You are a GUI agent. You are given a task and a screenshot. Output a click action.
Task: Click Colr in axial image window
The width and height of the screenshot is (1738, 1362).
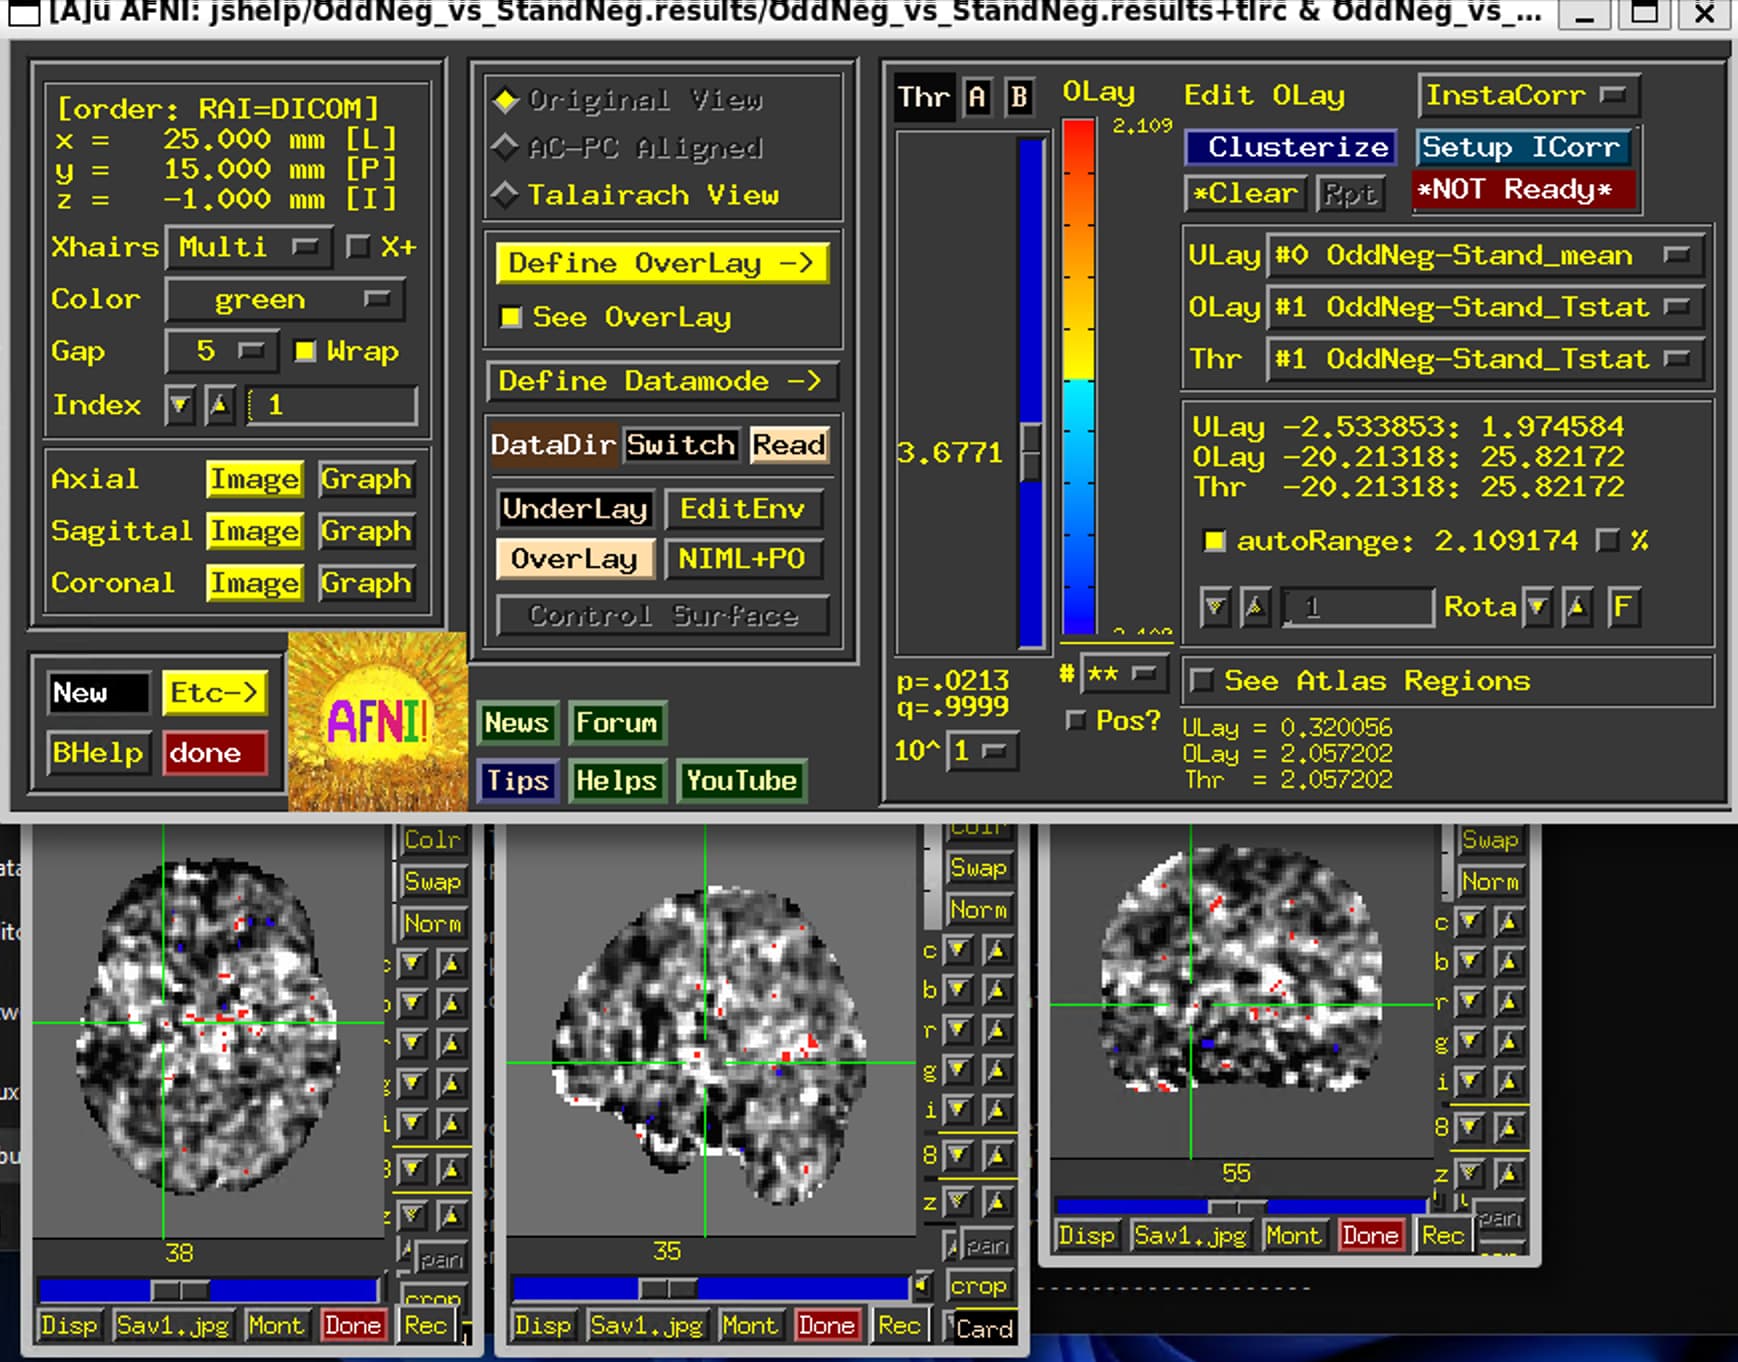coord(432,840)
